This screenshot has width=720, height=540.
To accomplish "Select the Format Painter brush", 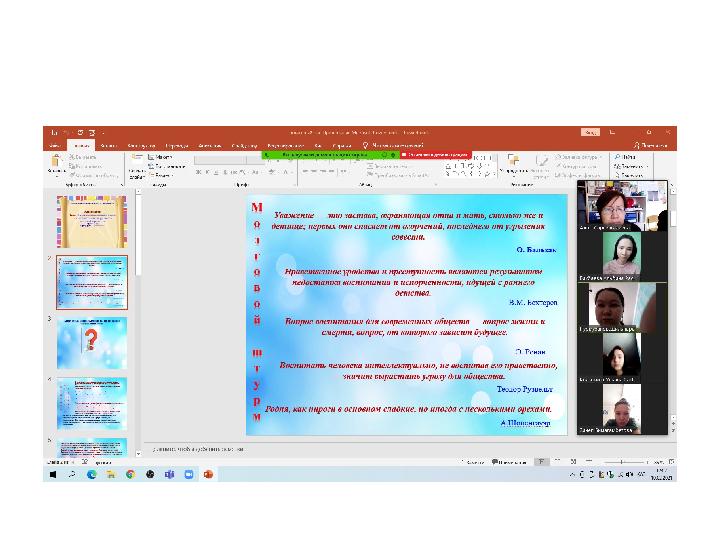I will point(94,175).
